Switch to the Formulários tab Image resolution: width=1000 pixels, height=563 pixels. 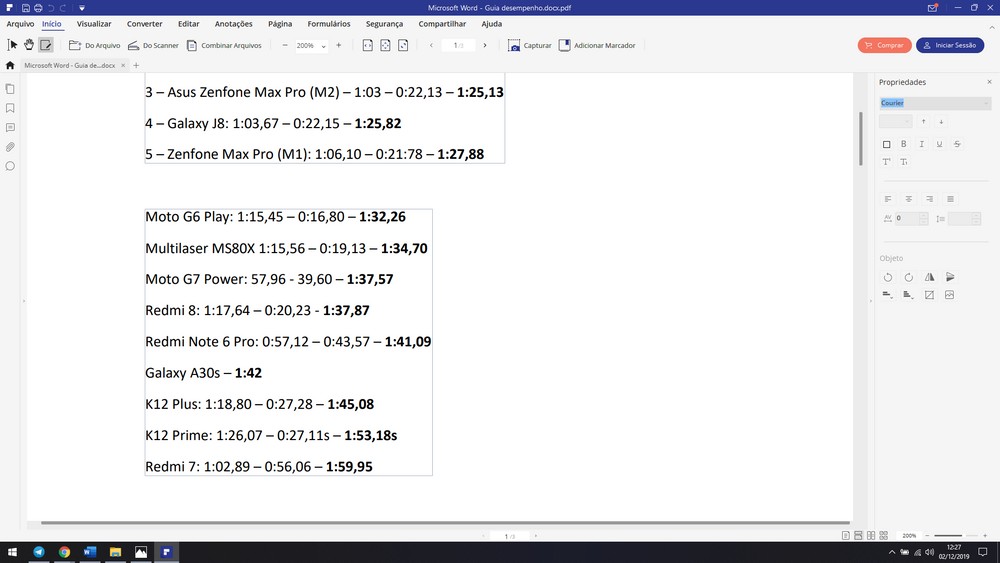click(x=329, y=24)
